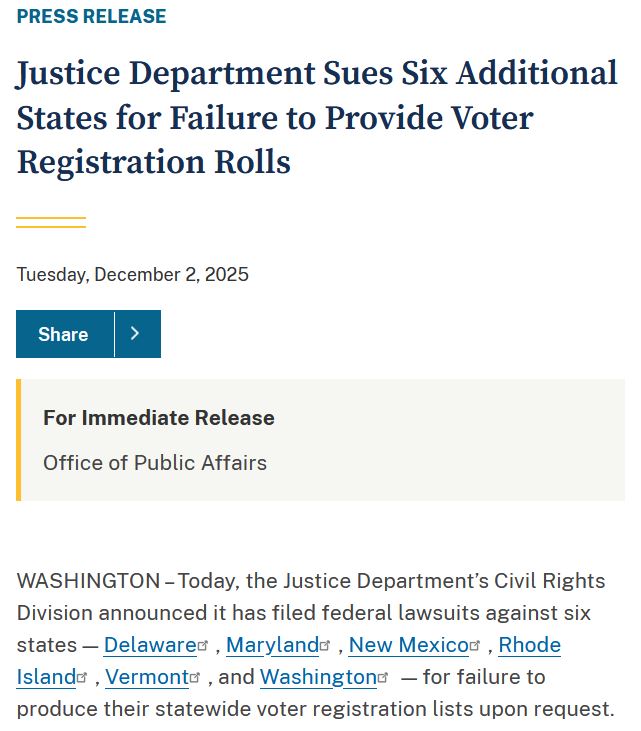Expand the Share options chevron arrow

137,334
